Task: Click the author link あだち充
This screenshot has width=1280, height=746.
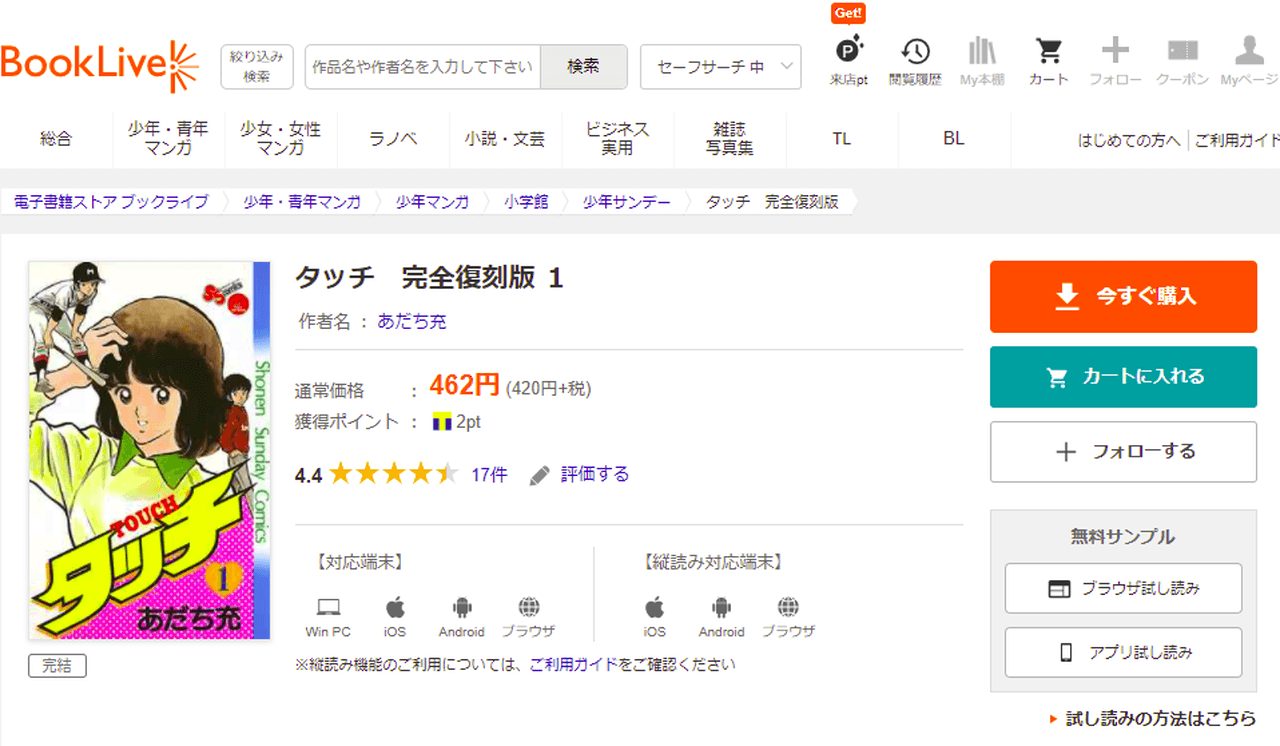Action: pyautogui.click(x=412, y=322)
